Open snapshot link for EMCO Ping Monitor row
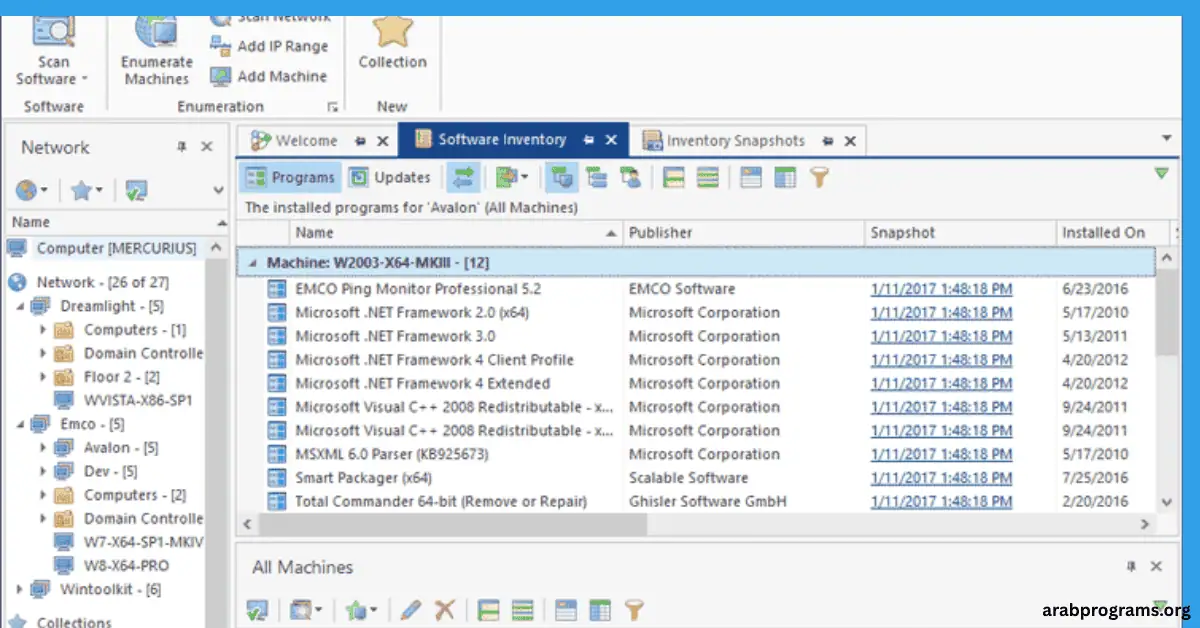The image size is (1200, 628). tap(941, 289)
